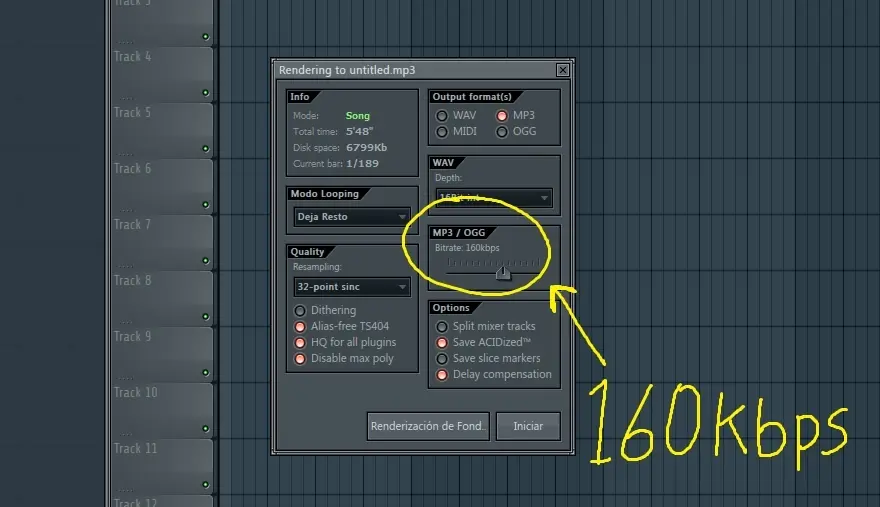Select OGG output format
This screenshot has width=880, height=507.
coord(502,132)
